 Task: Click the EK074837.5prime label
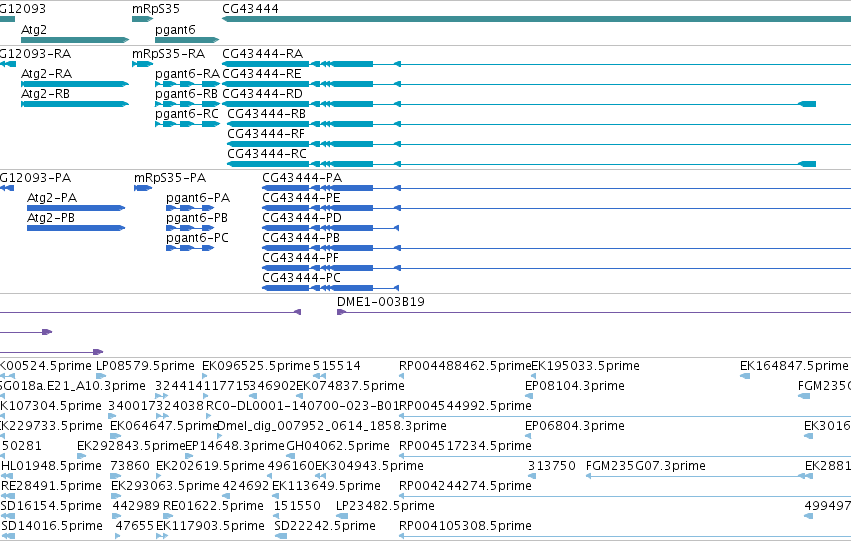tap(351, 386)
